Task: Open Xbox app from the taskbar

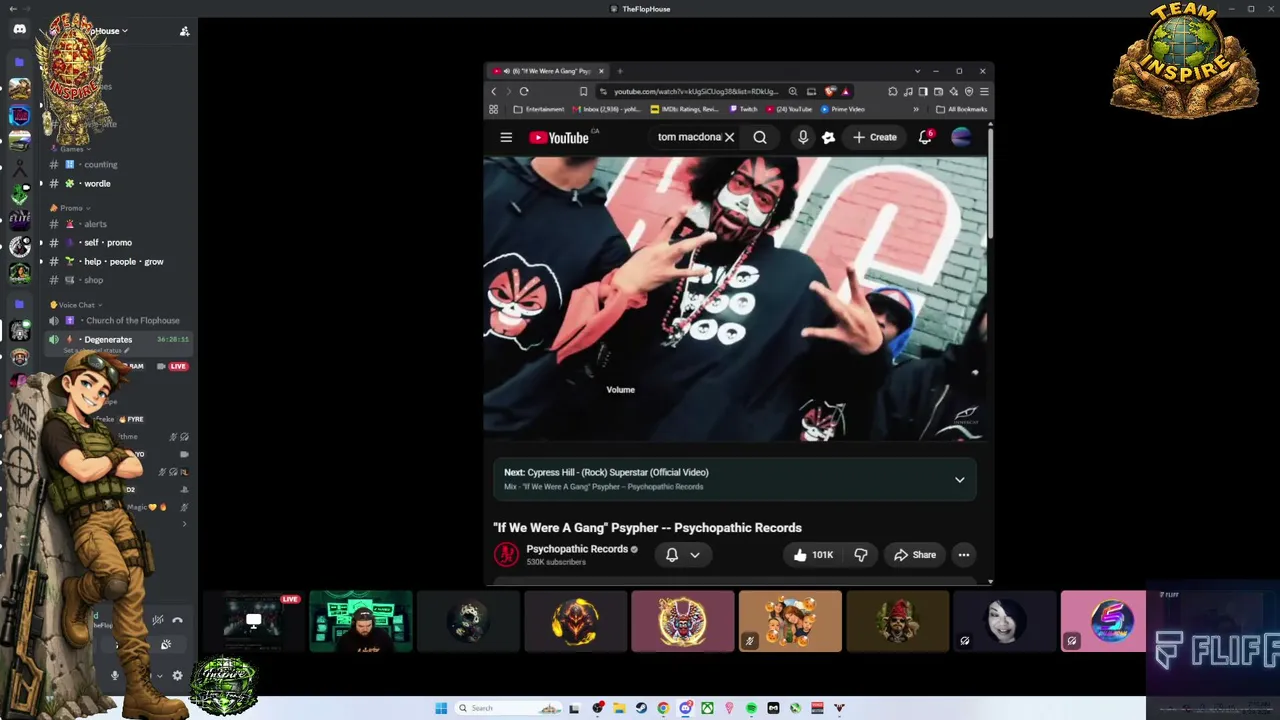Action: point(707,708)
